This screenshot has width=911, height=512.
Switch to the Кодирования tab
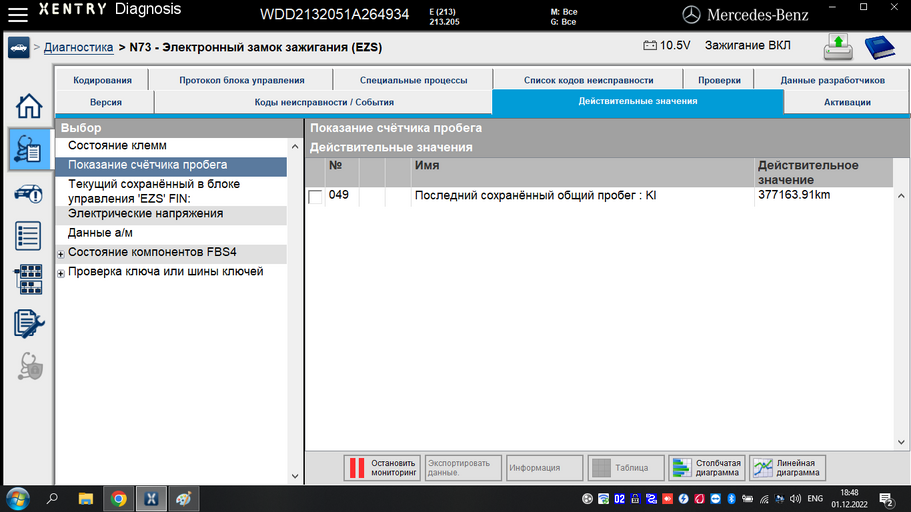[102, 80]
